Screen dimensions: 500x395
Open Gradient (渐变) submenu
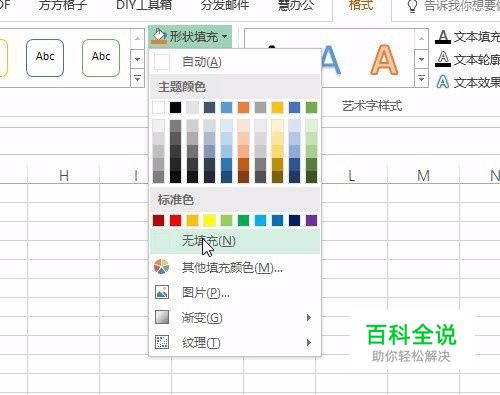pos(235,318)
